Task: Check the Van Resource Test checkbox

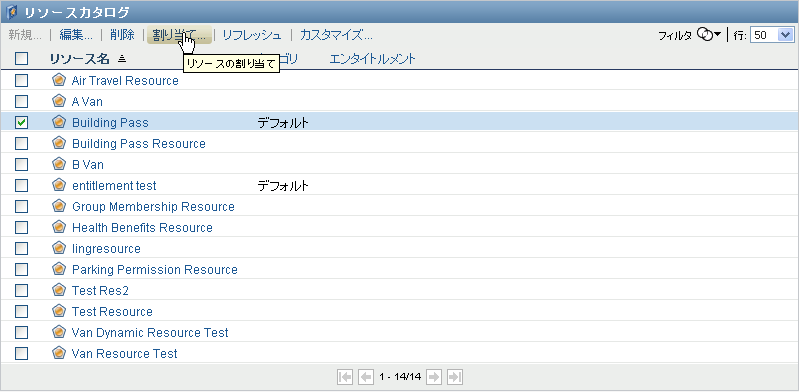Action: (x=21, y=353)
